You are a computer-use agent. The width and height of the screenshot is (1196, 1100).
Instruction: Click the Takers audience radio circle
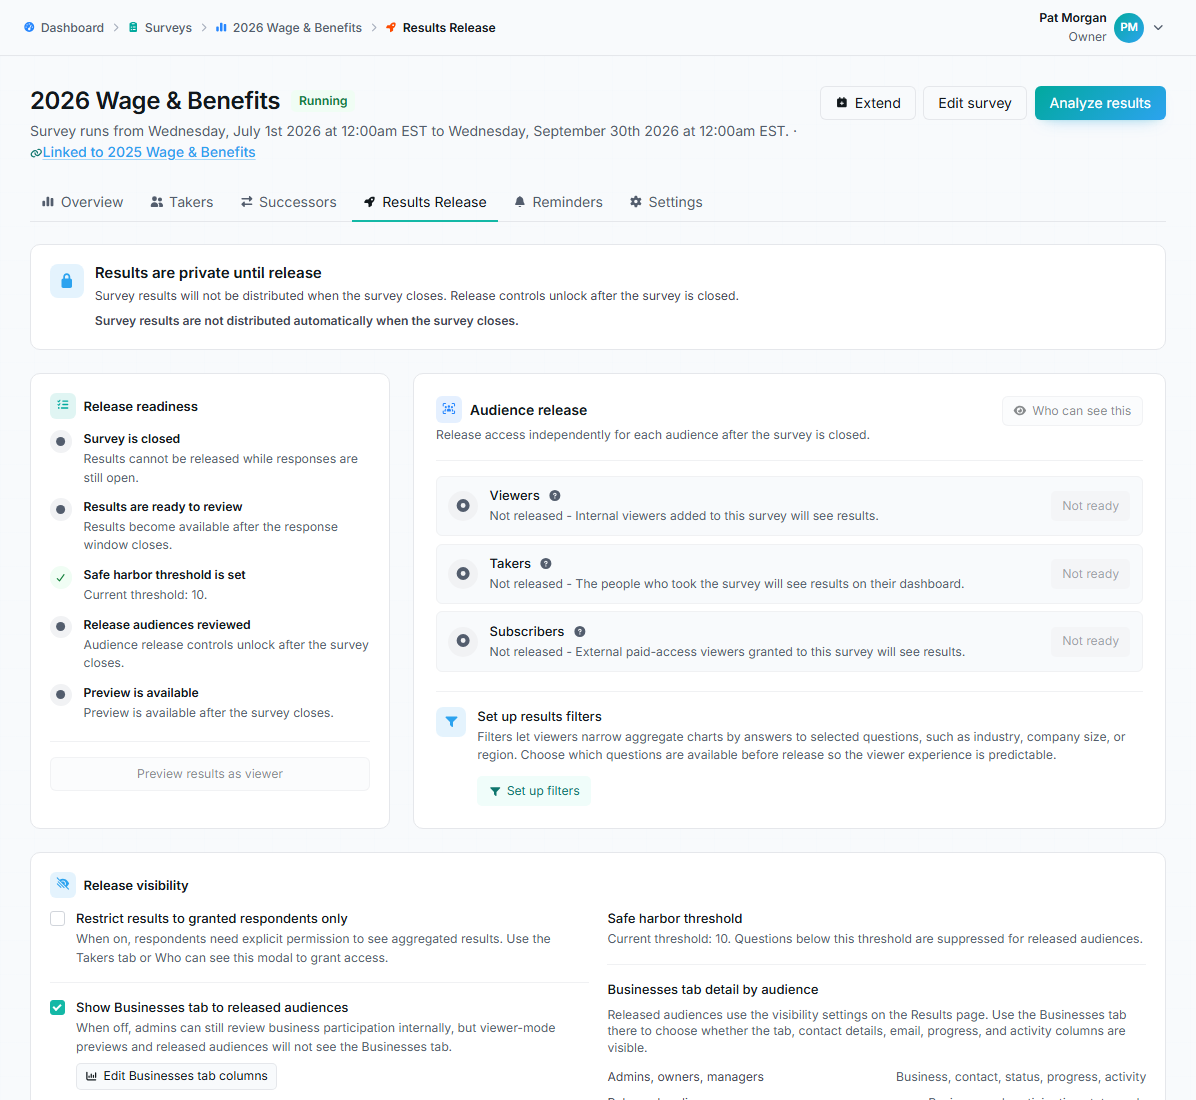[463, 574]
